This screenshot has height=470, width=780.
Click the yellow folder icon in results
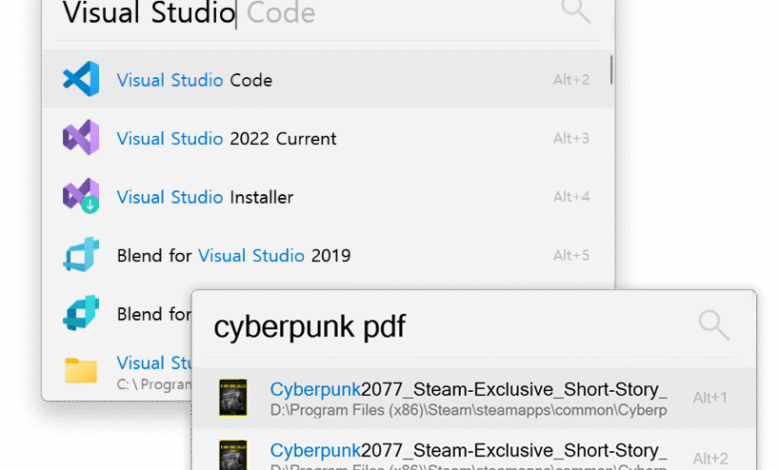(80, 370)
